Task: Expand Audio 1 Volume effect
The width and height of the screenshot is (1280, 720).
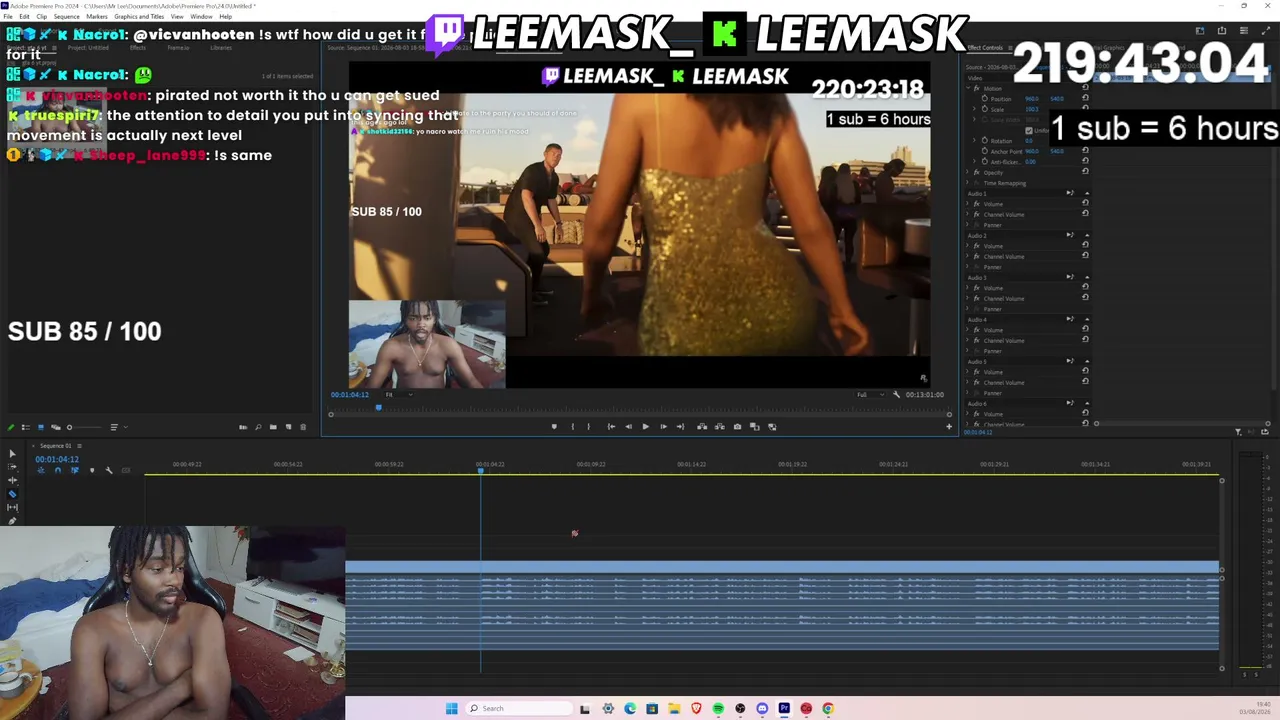Action: coord(969,204)
